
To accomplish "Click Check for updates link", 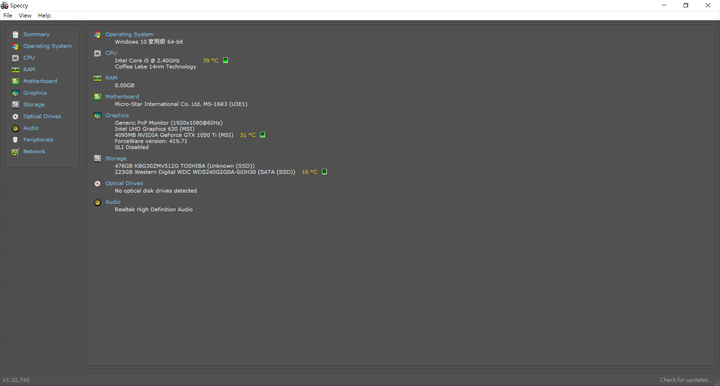I will click(x=686, y=380).
